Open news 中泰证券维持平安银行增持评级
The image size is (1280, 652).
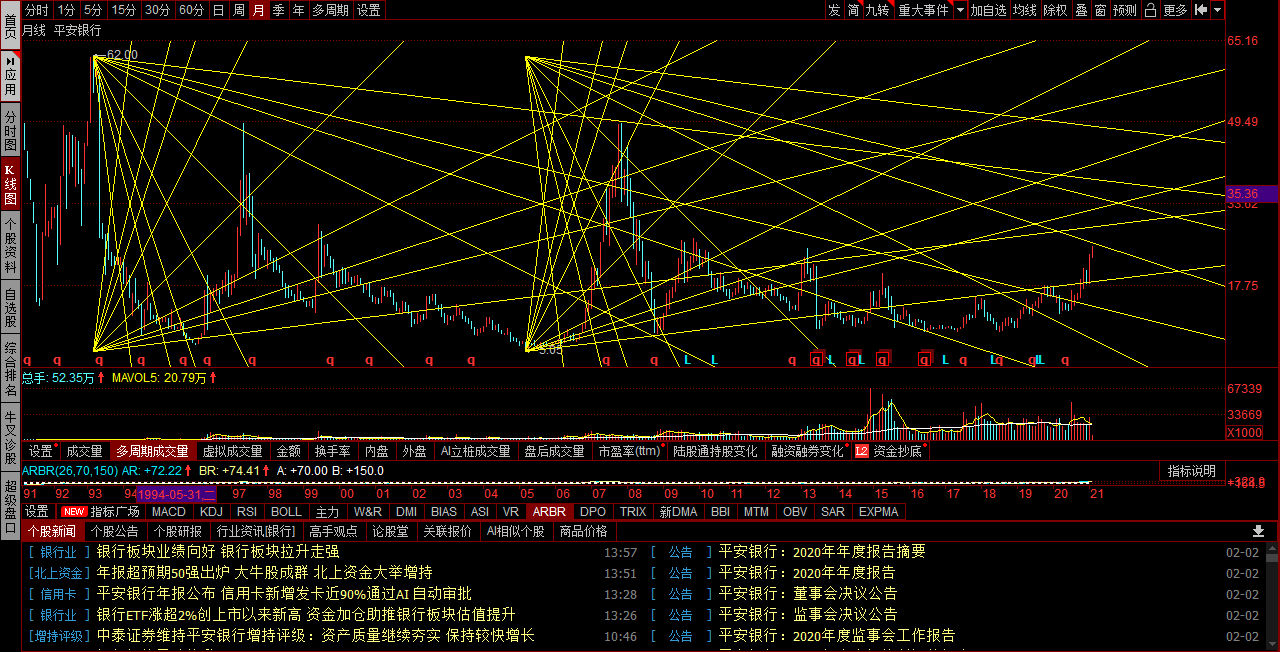(316, 635)
